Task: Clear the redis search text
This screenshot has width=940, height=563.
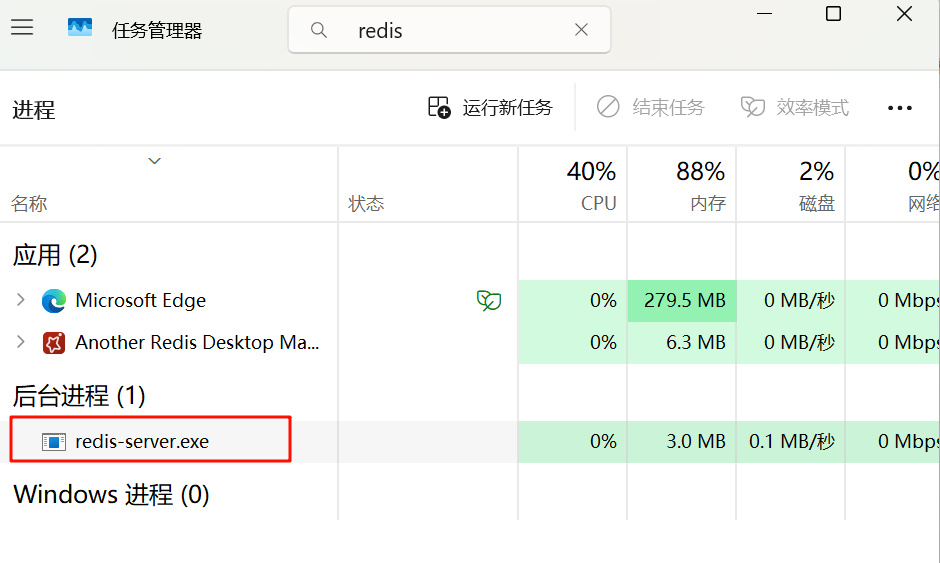Action: click(x=581, y=29)
